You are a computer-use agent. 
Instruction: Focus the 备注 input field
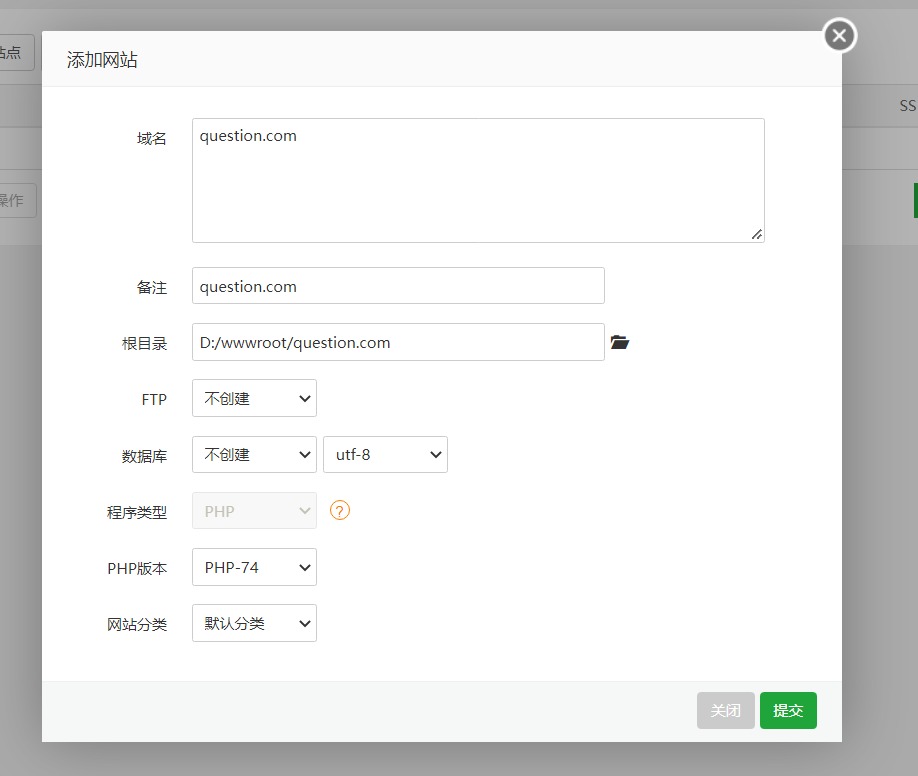click(398, 286)
